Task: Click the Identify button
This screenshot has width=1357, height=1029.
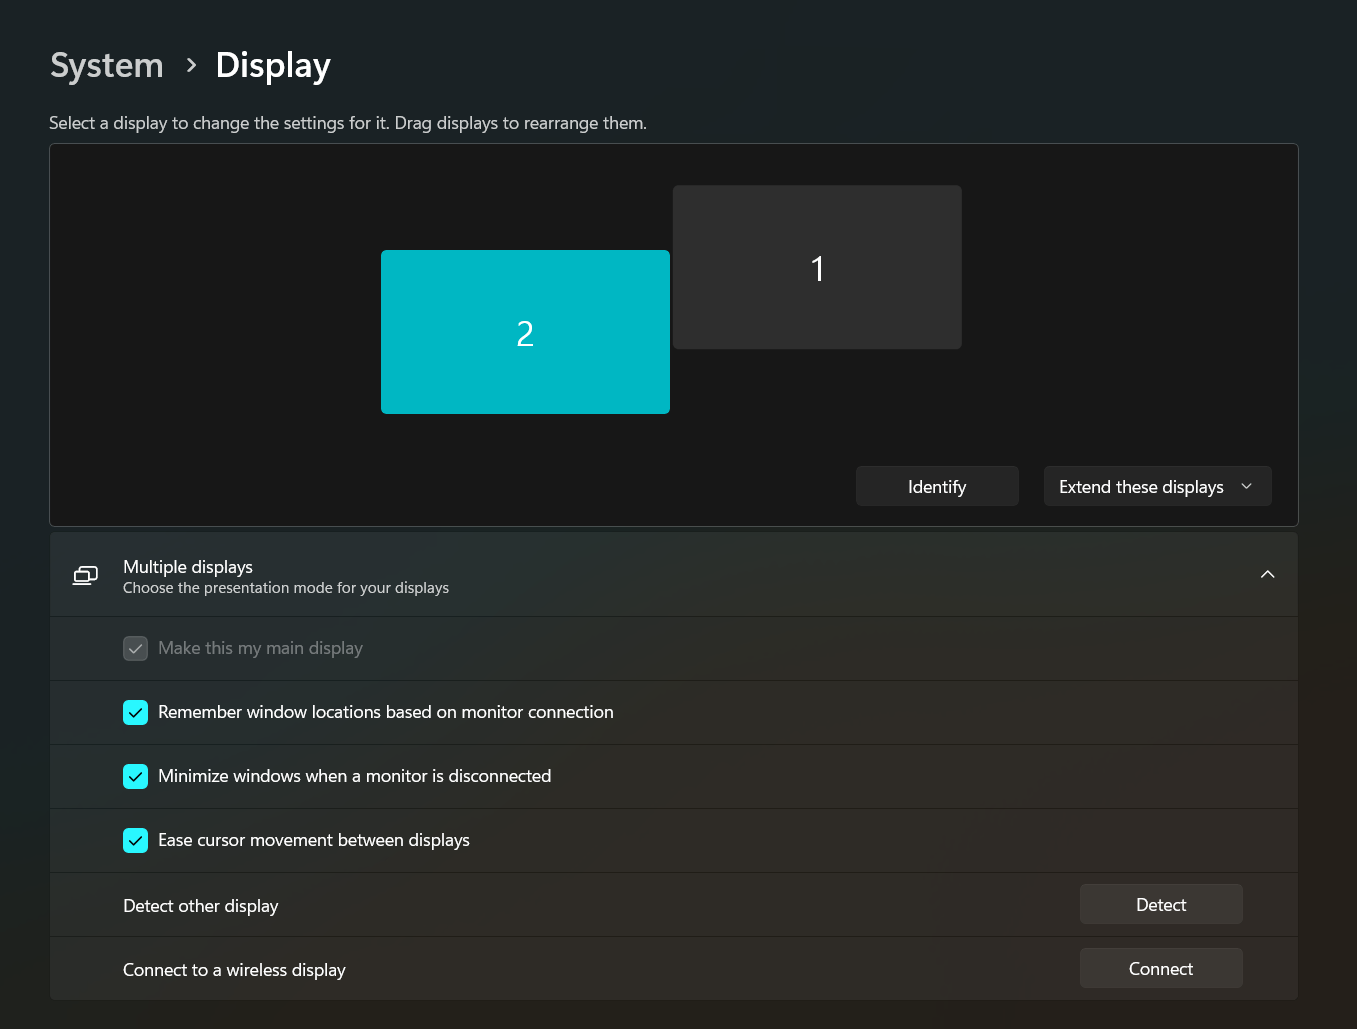Action: coord(937,486)
